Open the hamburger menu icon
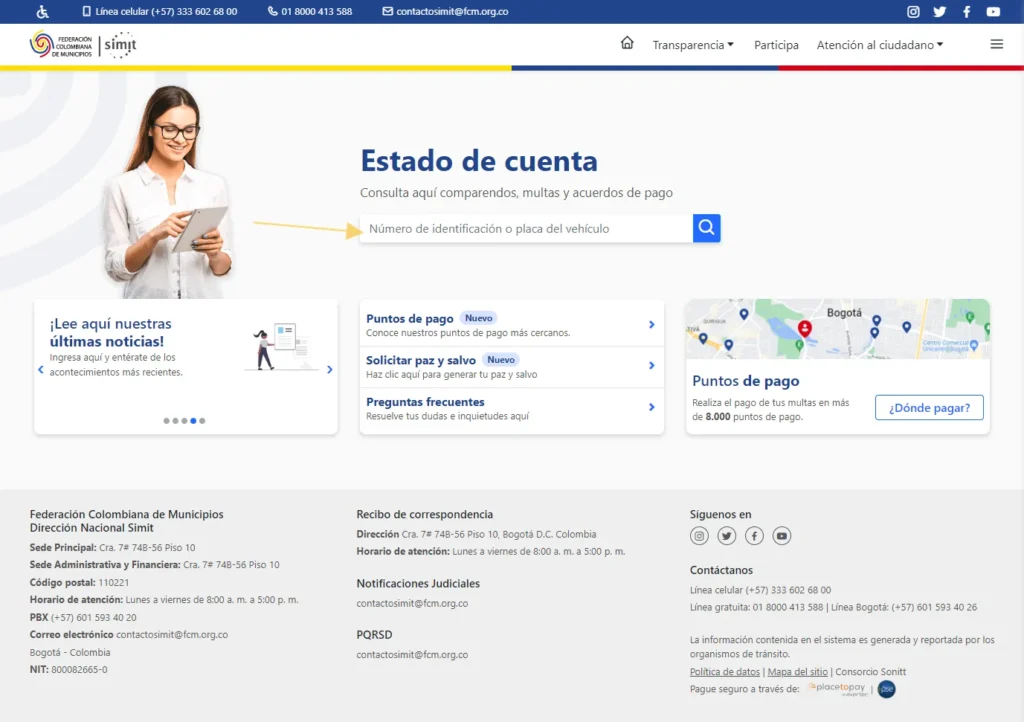Screen dimensions: 1024x722 996,44
